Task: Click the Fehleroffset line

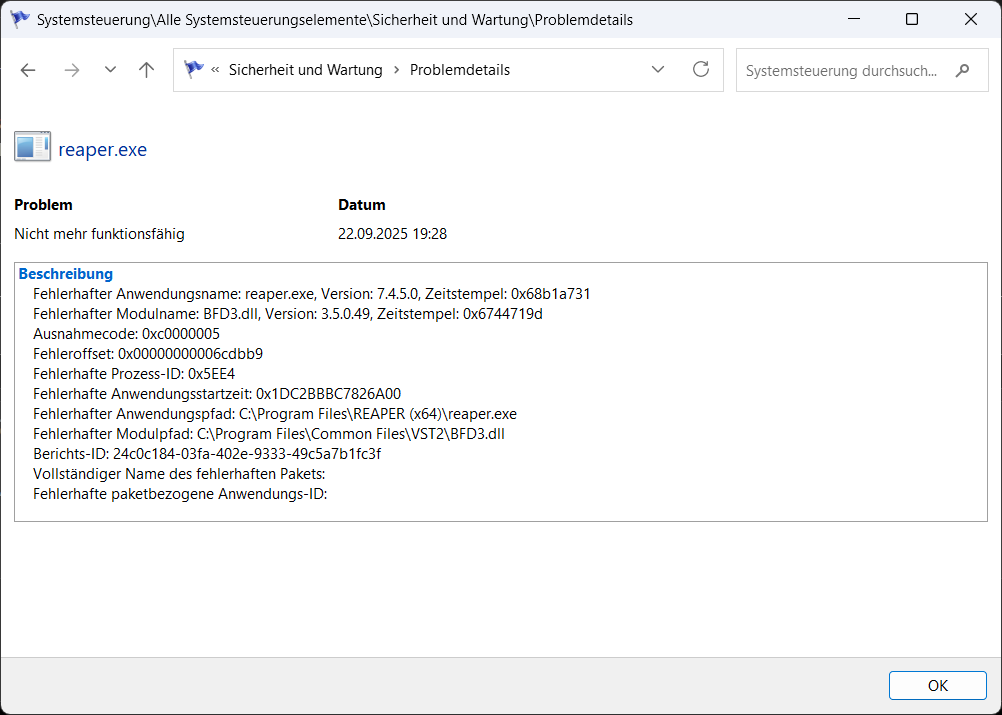Action: 148,354
